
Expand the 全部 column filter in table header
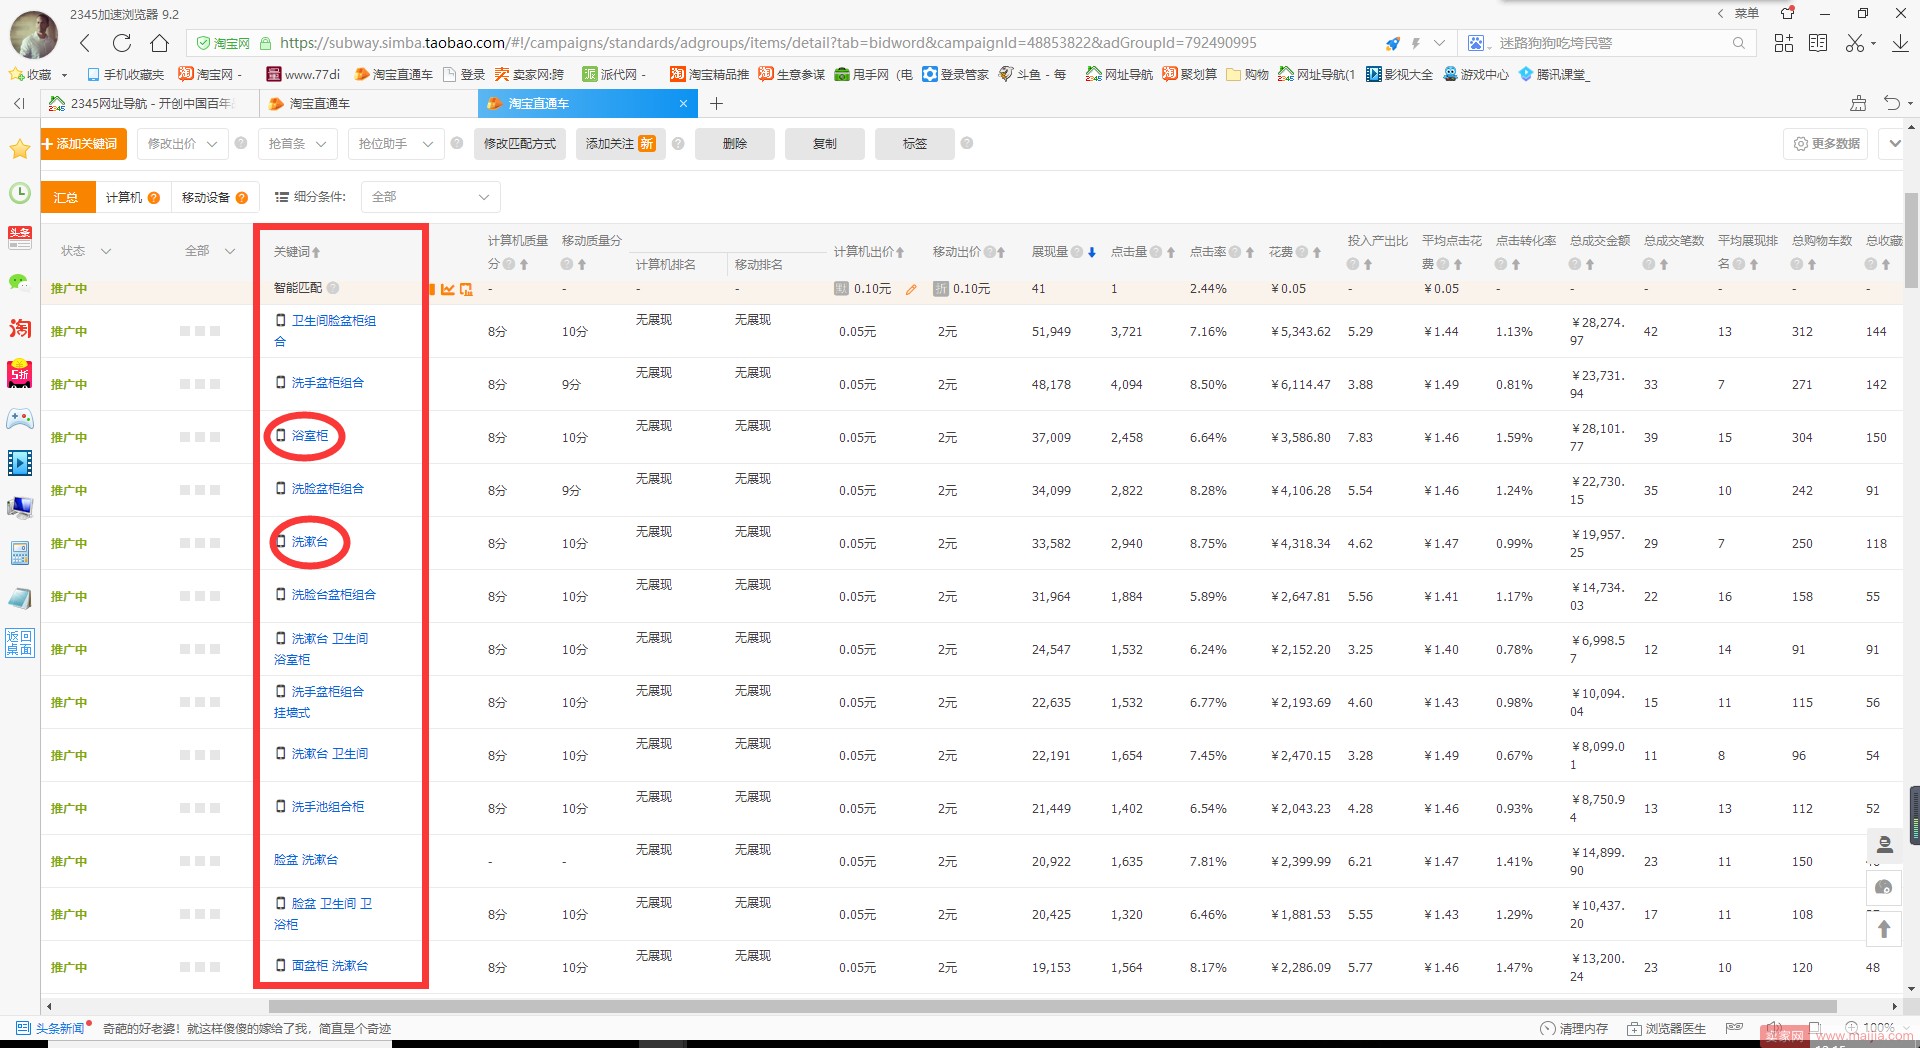[x=230, y=251]
